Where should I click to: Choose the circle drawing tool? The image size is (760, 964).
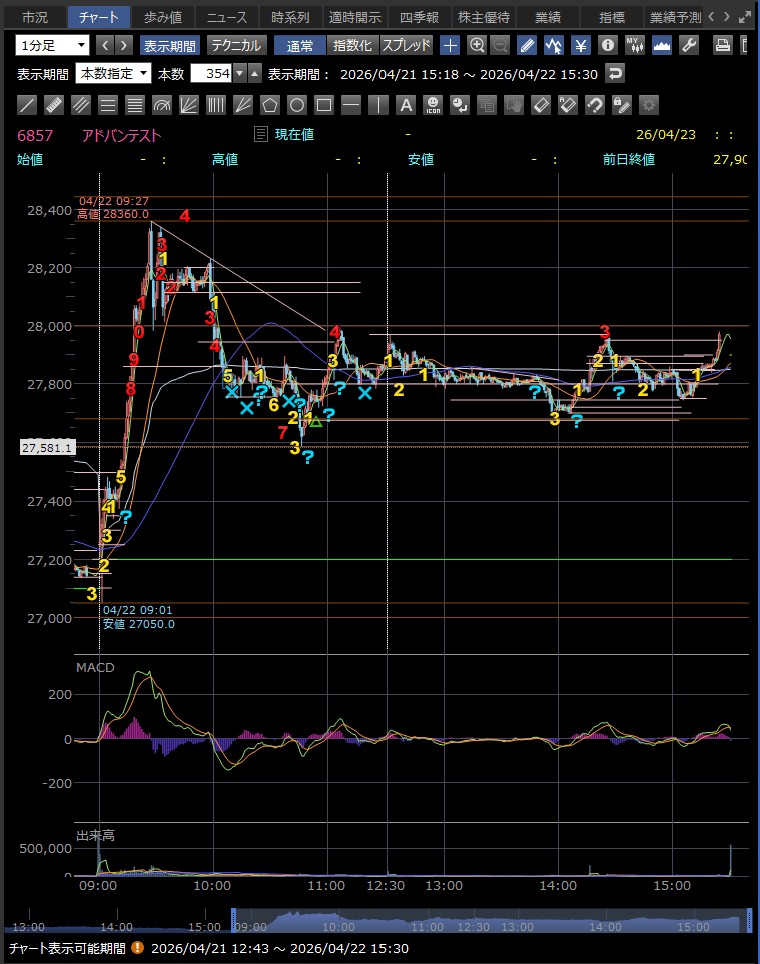point(297,104)
